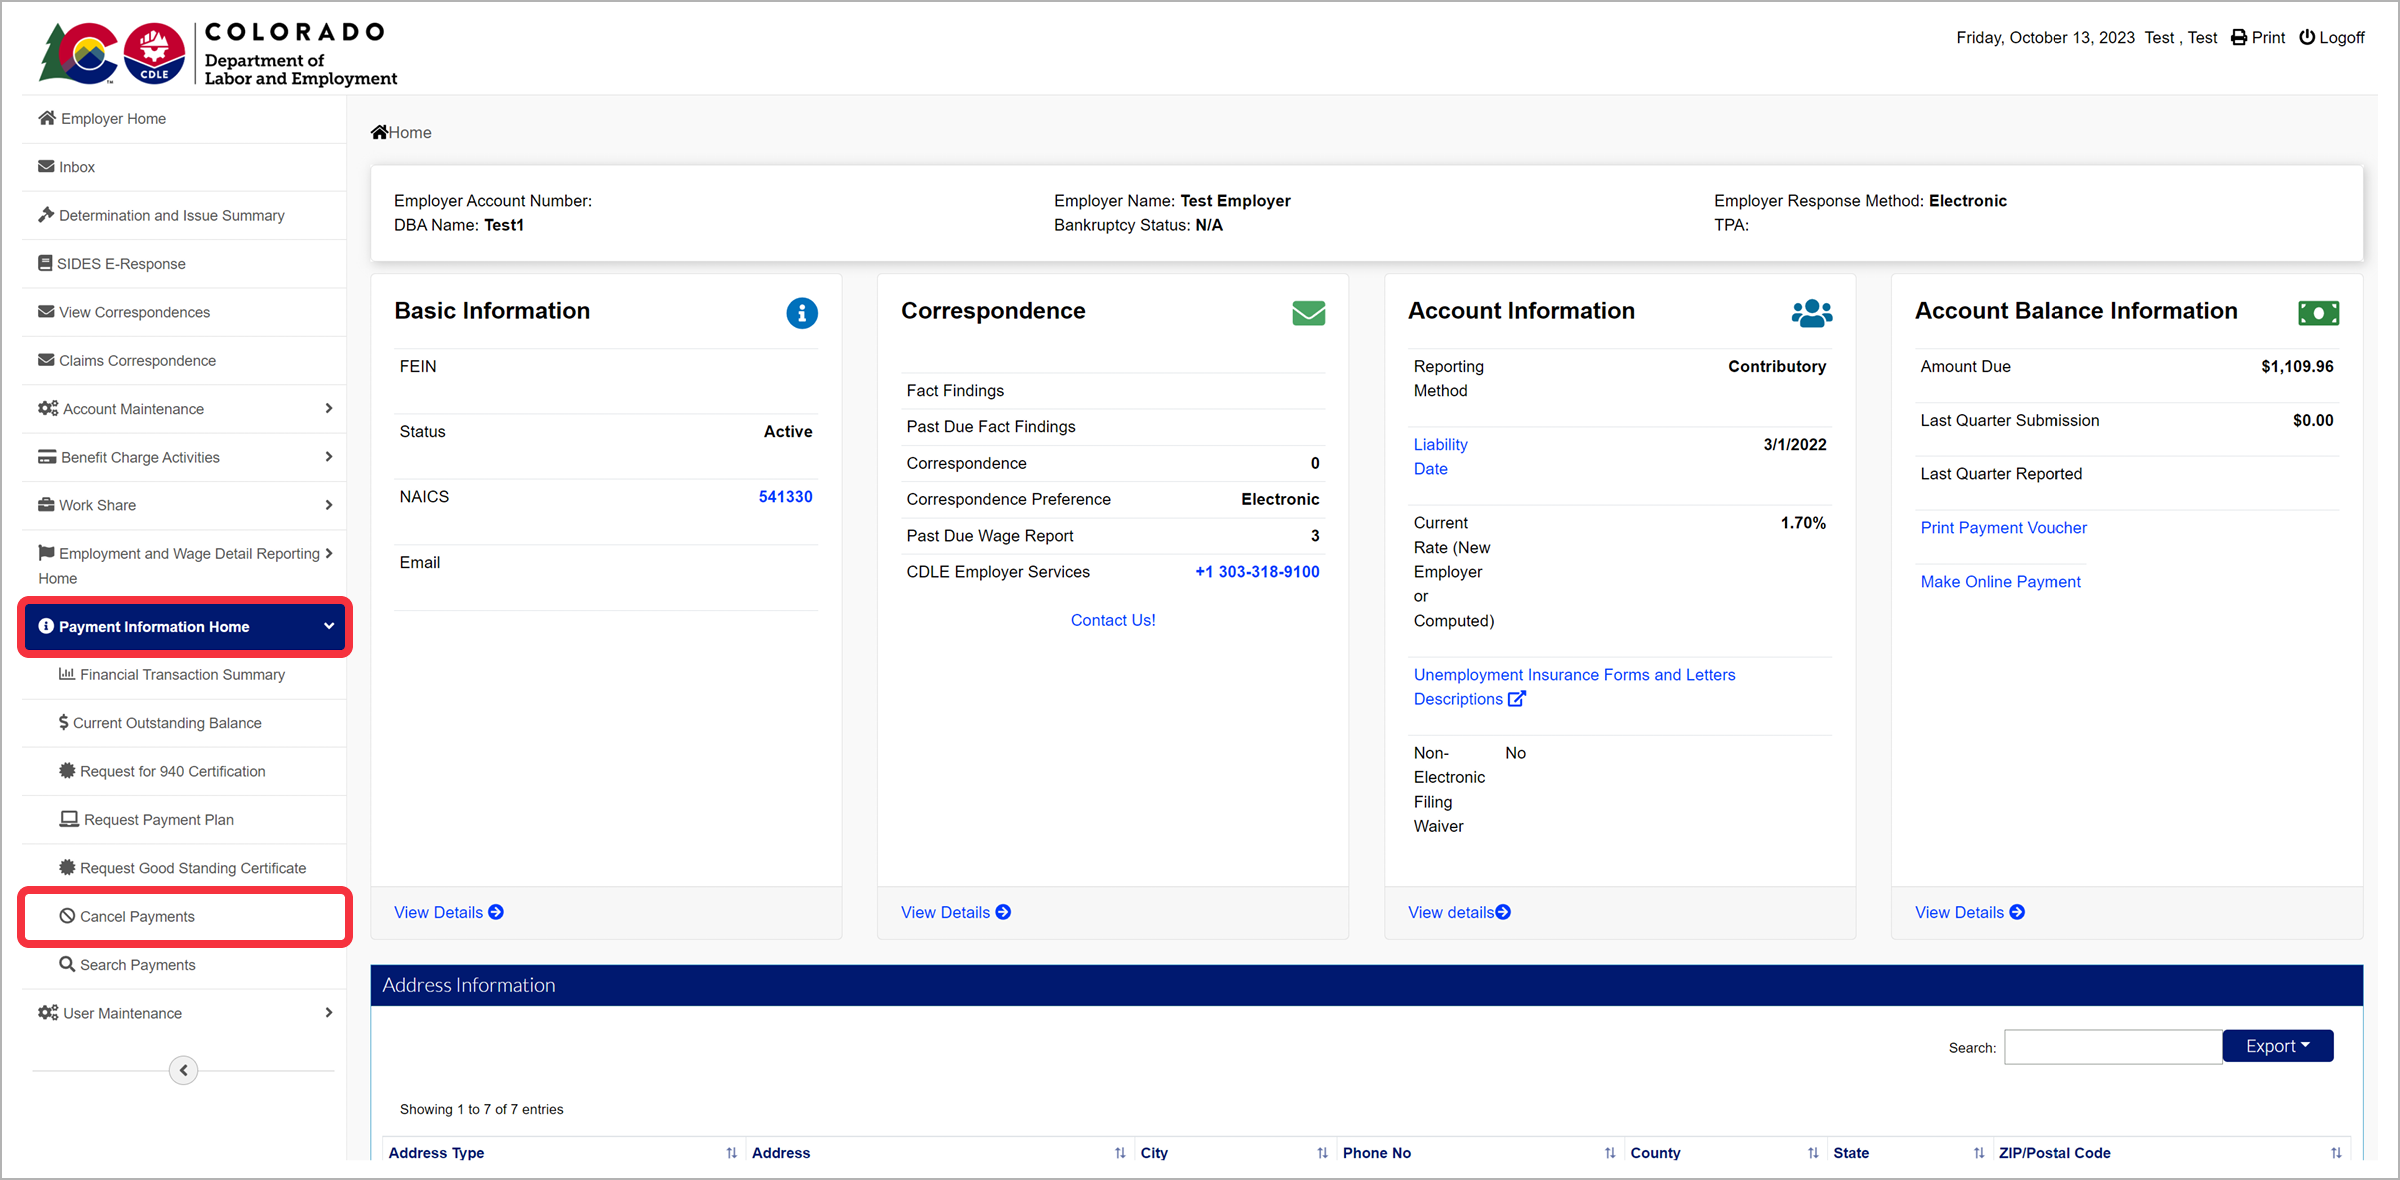Screen dimensions: 2400x1180
Task: Open Financial Transaction Summary menu item
Action: [x=182, y=675]
